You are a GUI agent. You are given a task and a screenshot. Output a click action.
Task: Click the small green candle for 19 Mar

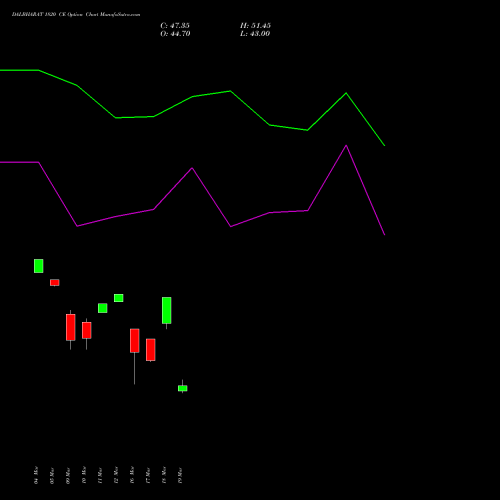pos(183,388)
